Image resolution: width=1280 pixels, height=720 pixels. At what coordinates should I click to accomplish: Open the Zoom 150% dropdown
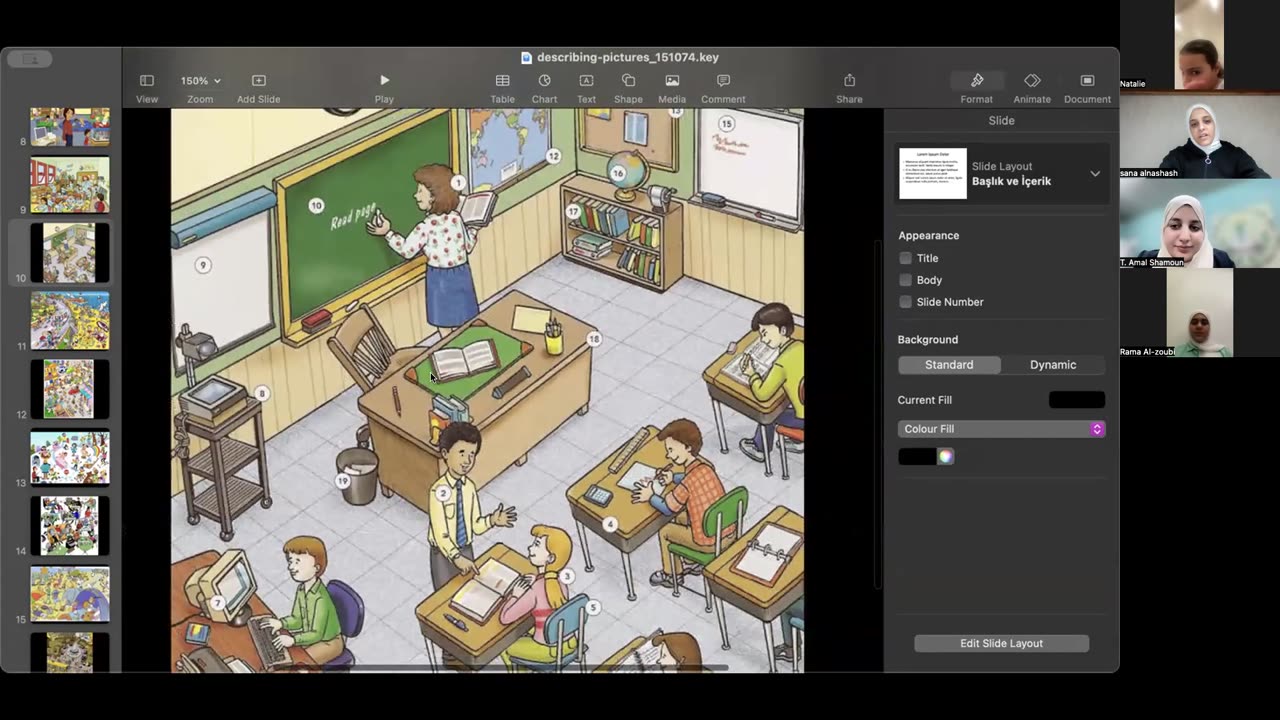tap(200, 80)
